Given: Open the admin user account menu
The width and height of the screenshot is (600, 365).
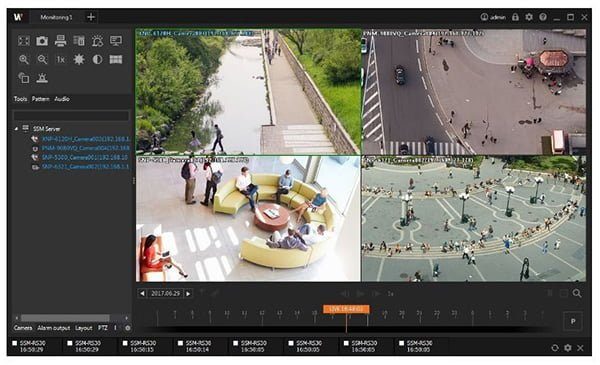Looking at the screenshot, I should pyautogui.click(x=493, y=17).
